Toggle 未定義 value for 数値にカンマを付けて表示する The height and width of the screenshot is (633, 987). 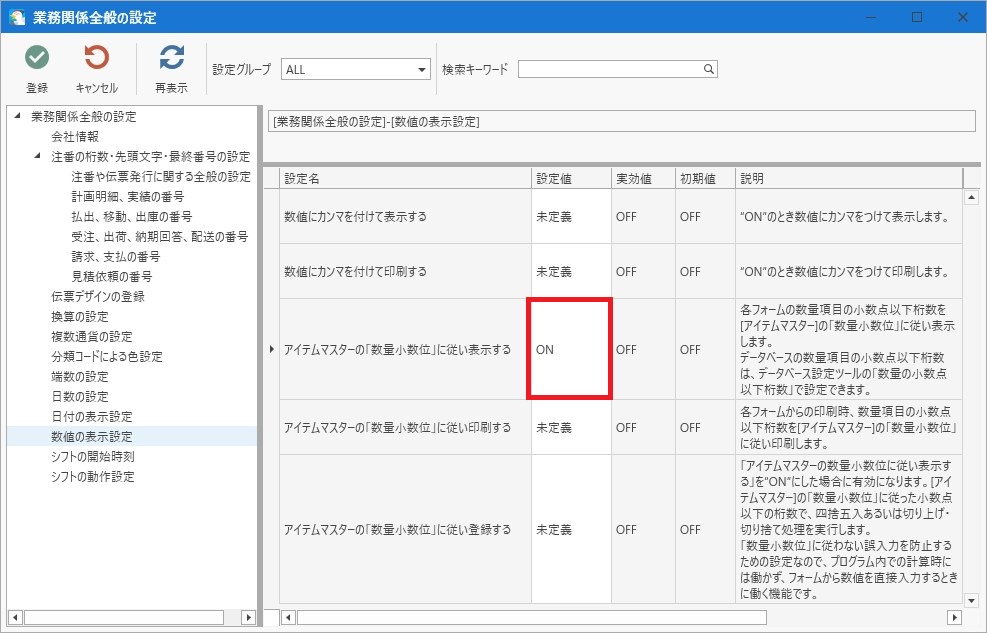coord(571,216)
